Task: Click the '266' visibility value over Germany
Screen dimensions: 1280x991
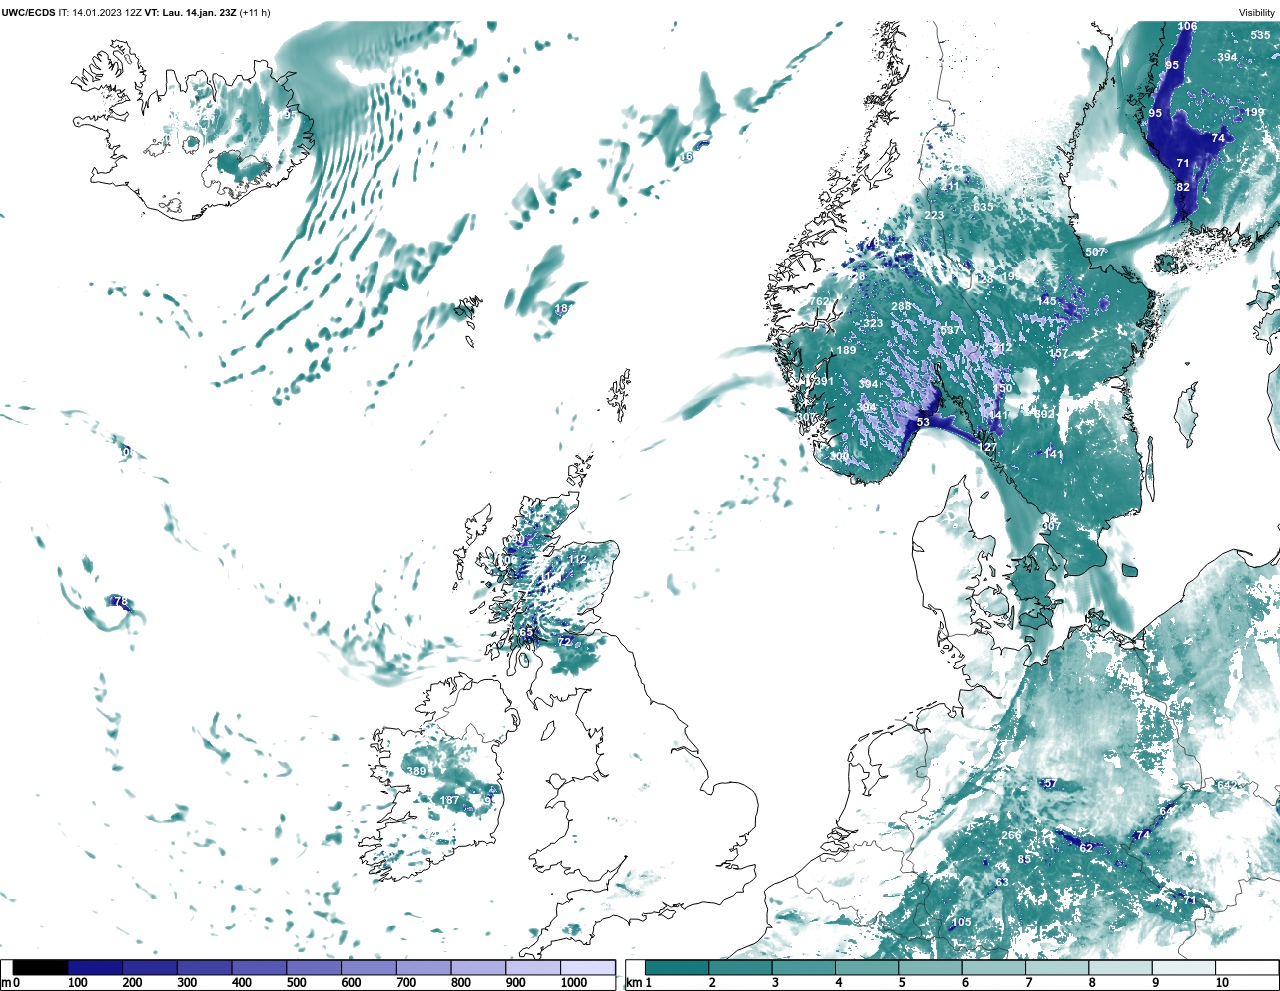Action: tap(1011, 835)
